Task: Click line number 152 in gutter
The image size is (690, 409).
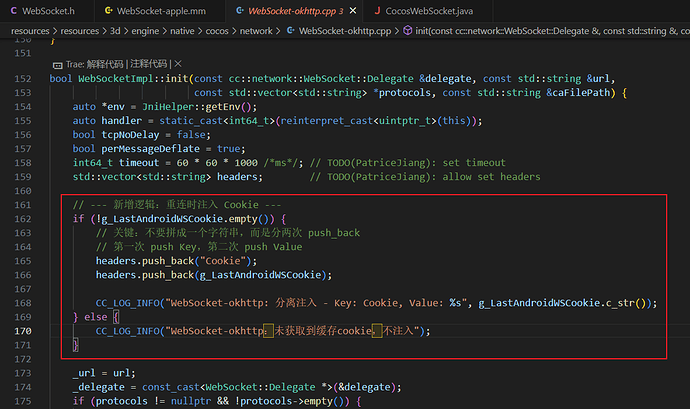Action: pyautogui.click(x=23, y=79)
